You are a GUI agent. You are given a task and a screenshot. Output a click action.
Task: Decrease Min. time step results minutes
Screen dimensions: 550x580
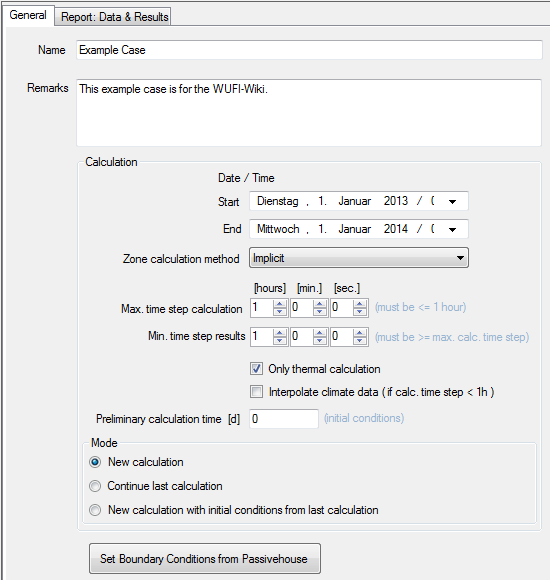[x=320, y=341]
